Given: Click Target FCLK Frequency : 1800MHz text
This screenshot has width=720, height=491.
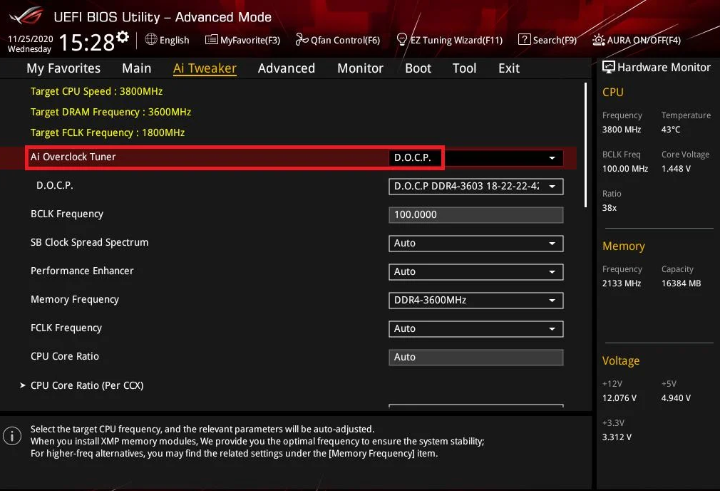Looking at the screenshot, I should pos(107,133).
